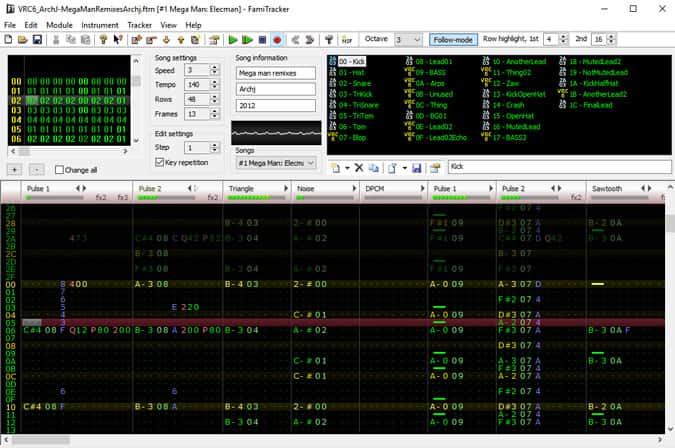Click the minus frame button
The width and height of the screenshot is (675, 448).
pyautogui.click(x=37, y=170)
